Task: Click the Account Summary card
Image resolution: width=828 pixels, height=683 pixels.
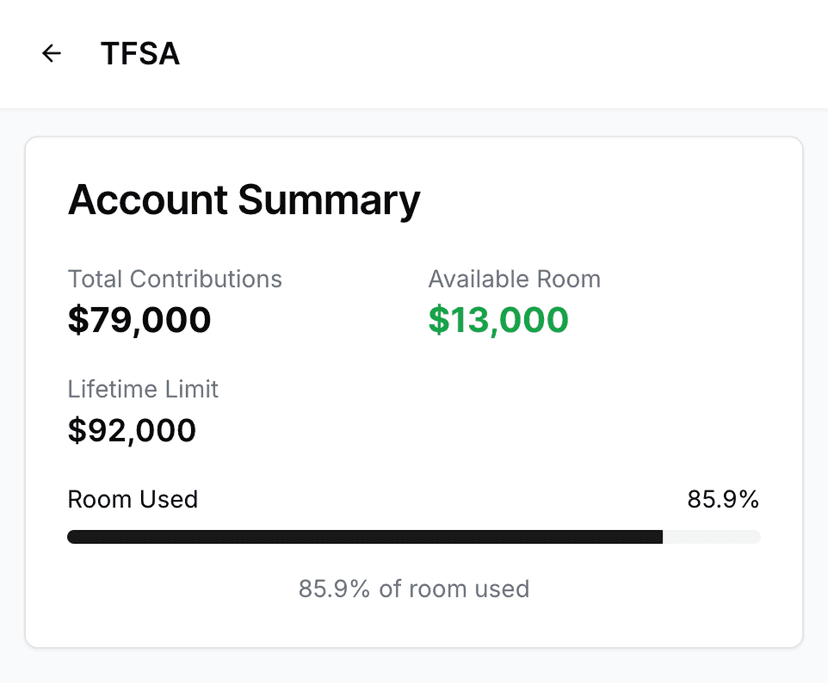Action: click(413, 390)
